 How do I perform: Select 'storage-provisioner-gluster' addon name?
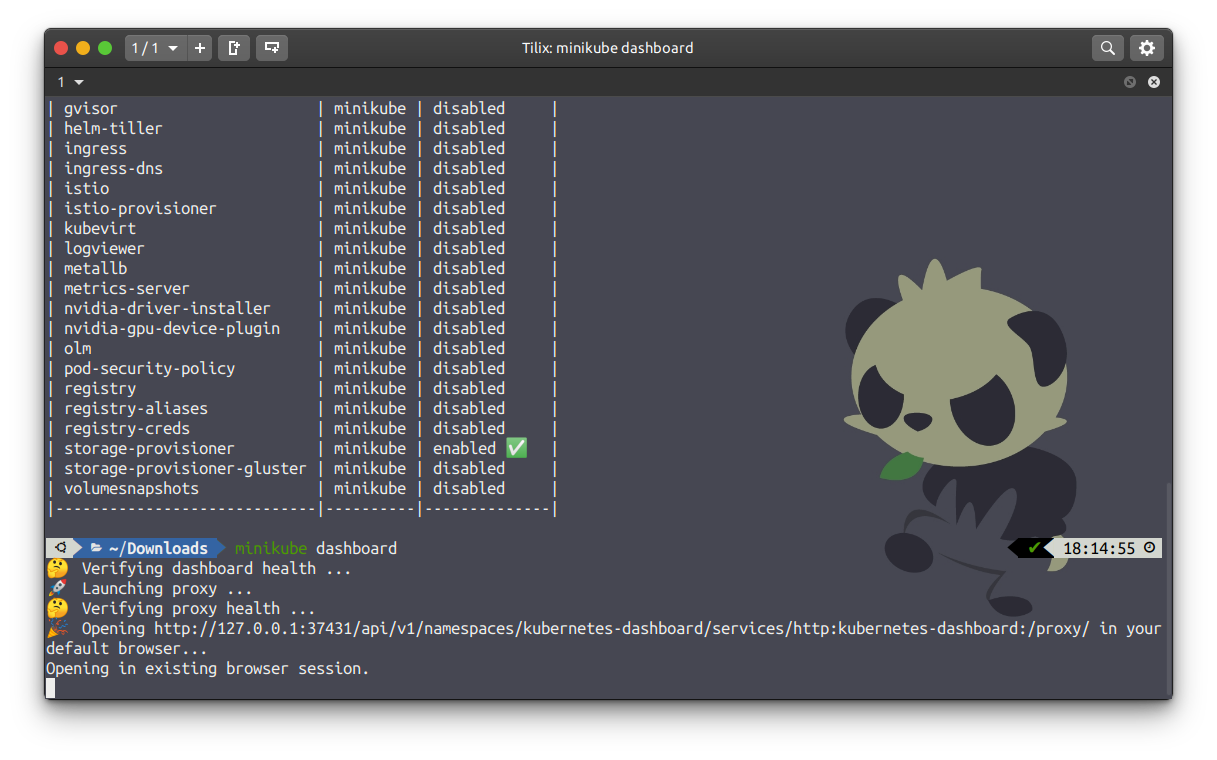click(x=185, y=468)
